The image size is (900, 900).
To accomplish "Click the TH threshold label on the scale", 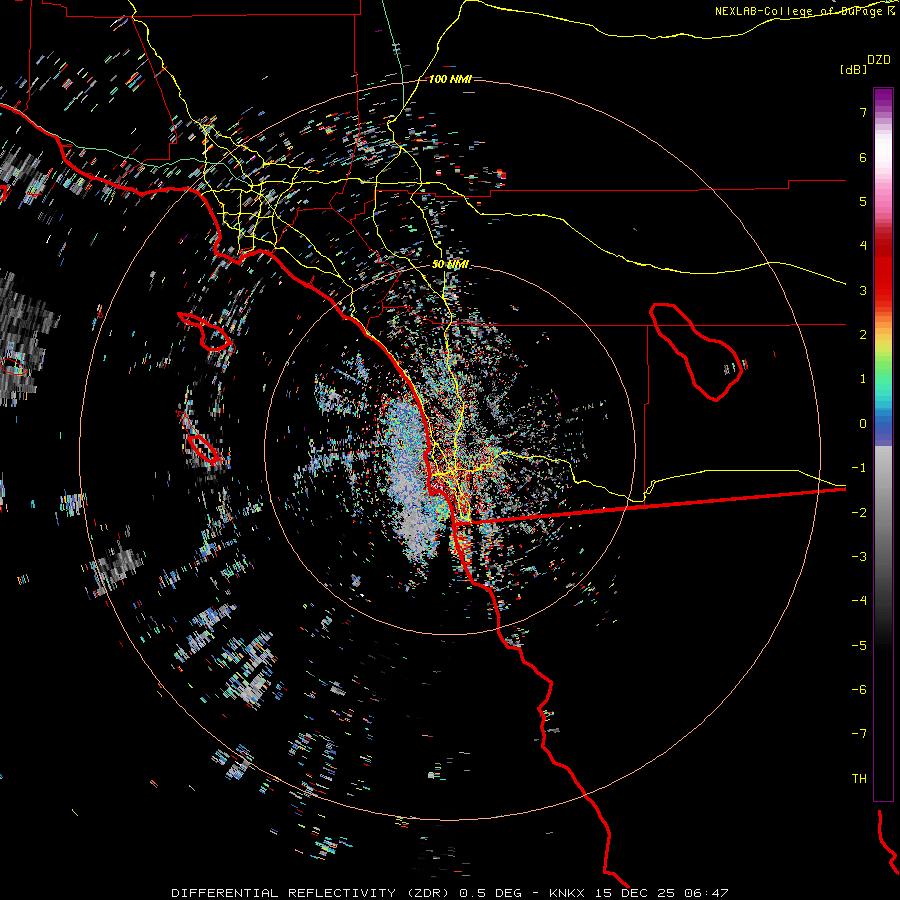I will click(x=859, y=778).
